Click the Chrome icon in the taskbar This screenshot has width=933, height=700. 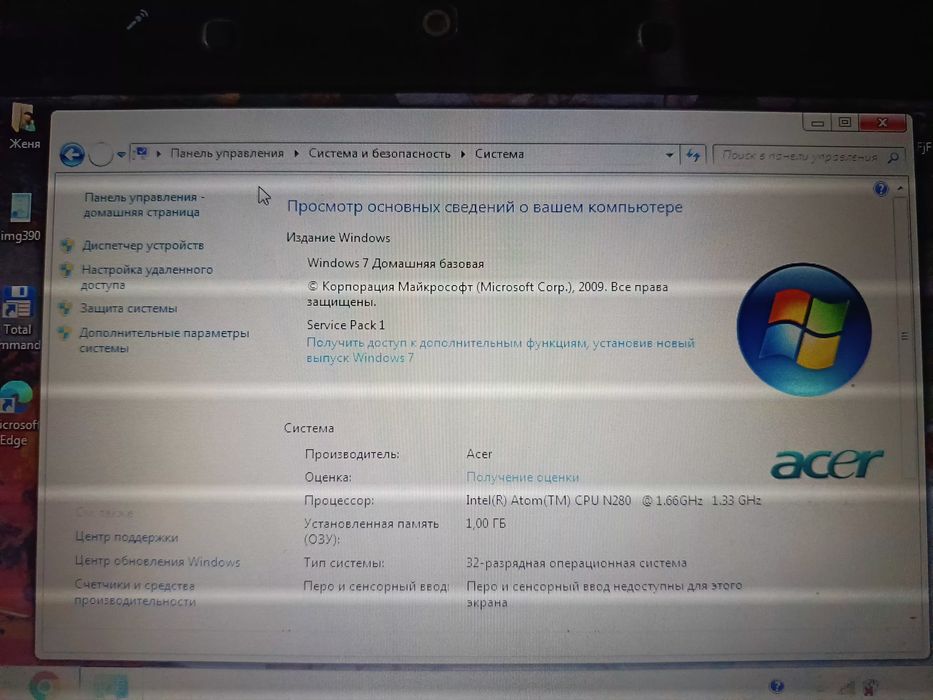(x=44, y=685)
